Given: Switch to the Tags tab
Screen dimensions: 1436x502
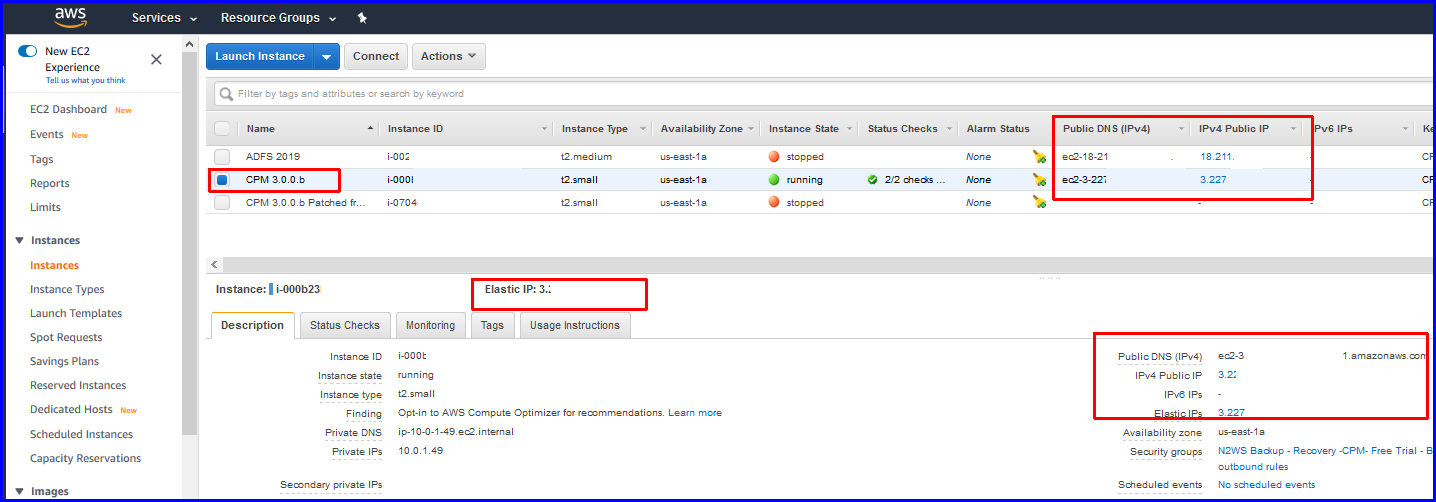Looking at the screenshot, I should click(492, 325).
